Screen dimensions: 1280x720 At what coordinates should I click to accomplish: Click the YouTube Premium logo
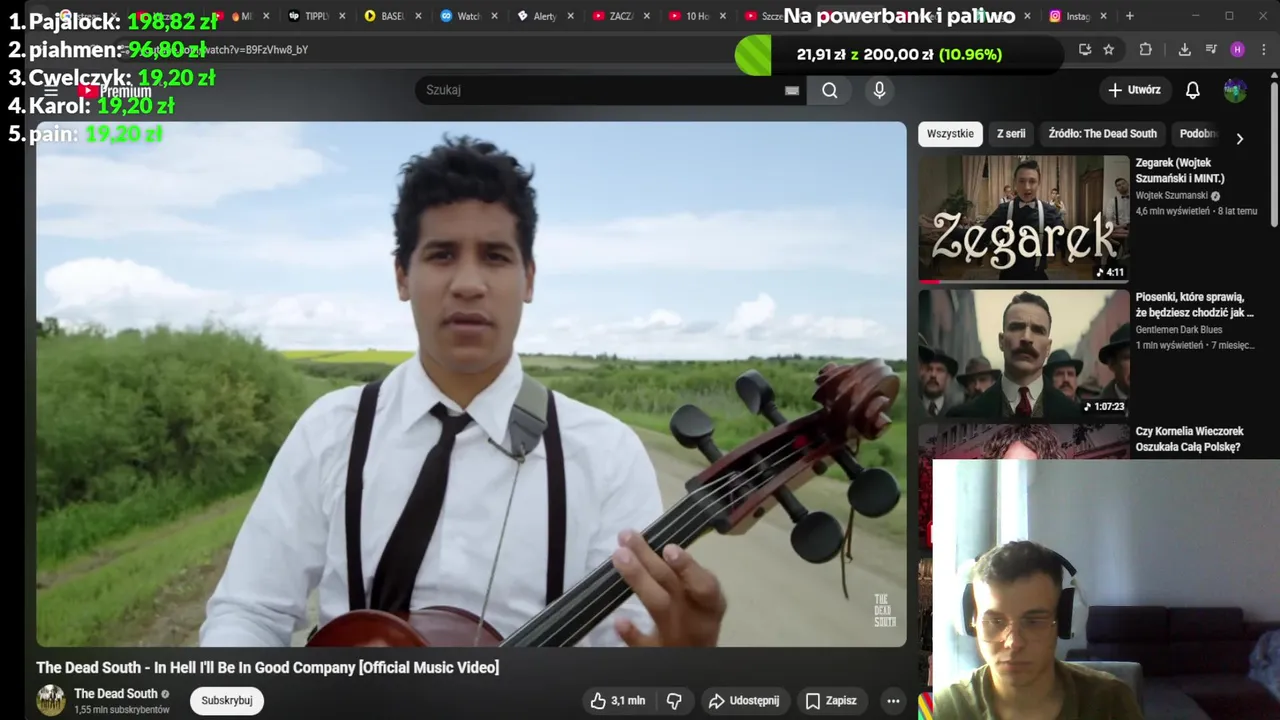(x=116, y=91)
